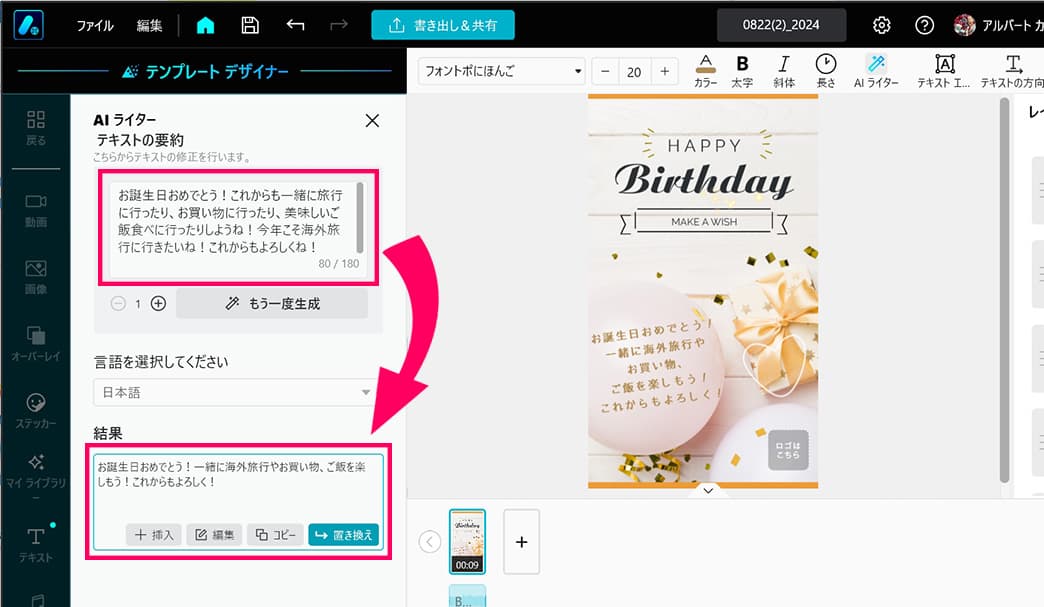Select the HAPPY text on canvas
The image size is (1044, 607).
click(x=704, y=146)
